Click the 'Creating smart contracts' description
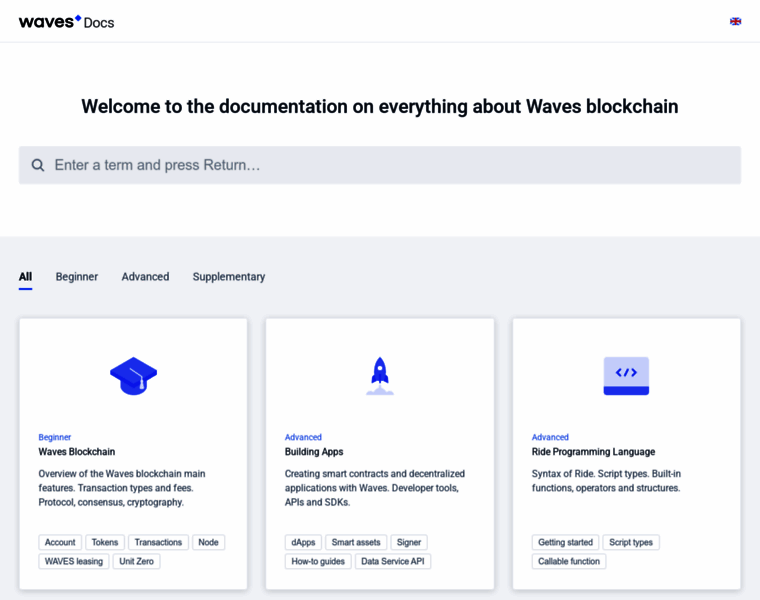Image resolution: width=760 pixels, height=600 pixels. point(375,488)
